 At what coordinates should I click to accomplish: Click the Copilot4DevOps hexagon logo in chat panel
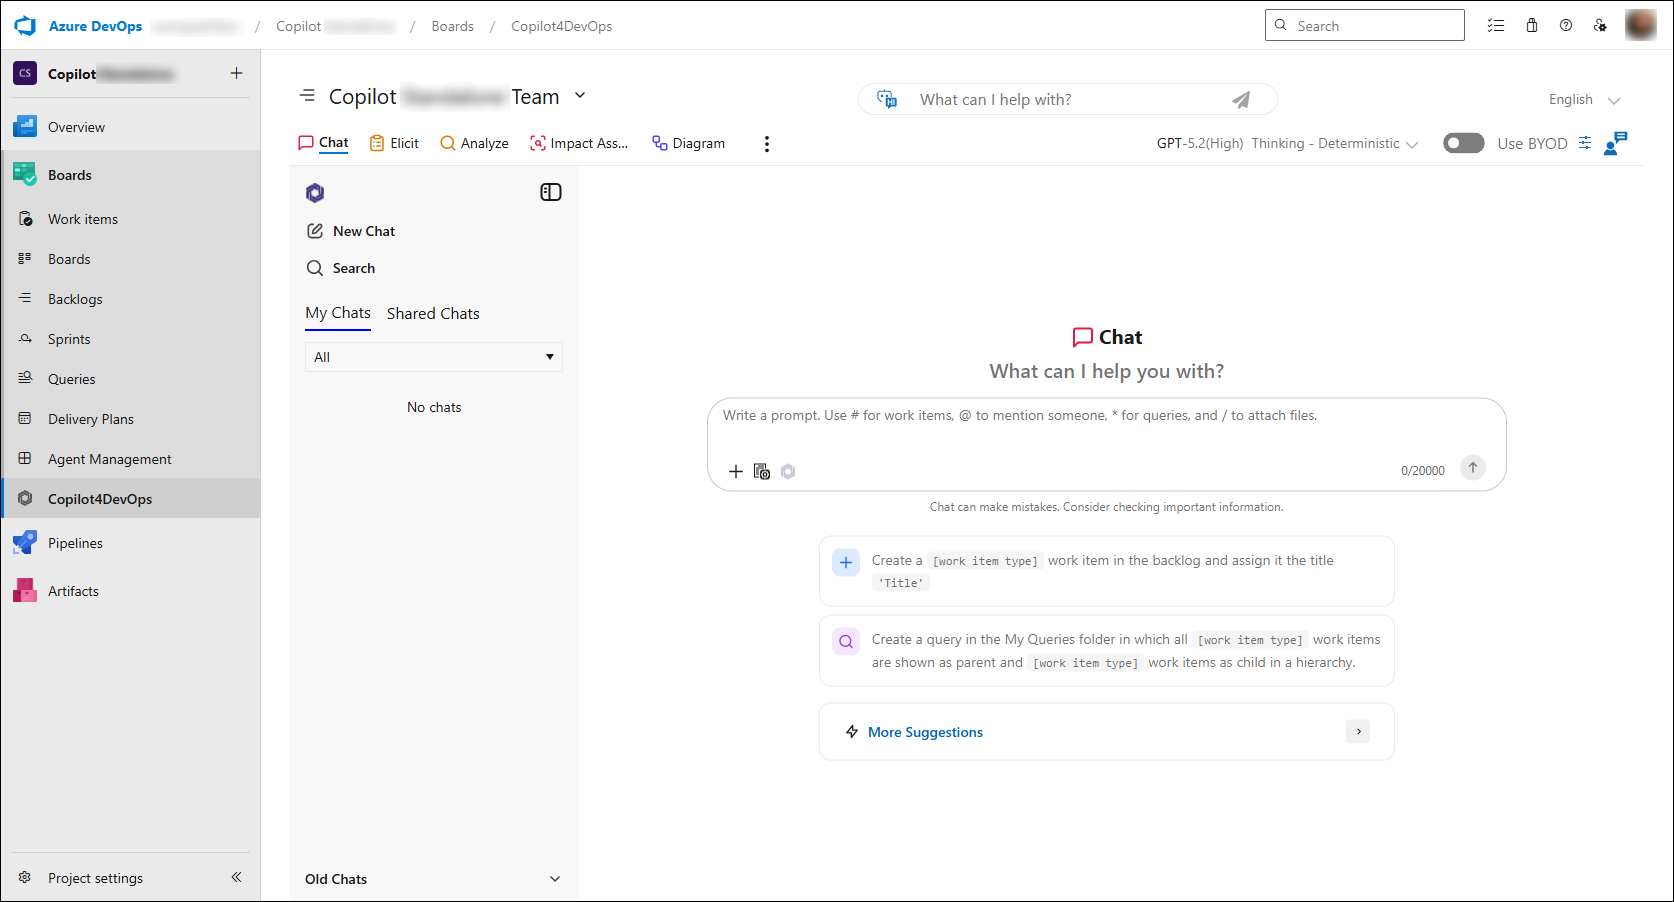click(x=315, y=193)
